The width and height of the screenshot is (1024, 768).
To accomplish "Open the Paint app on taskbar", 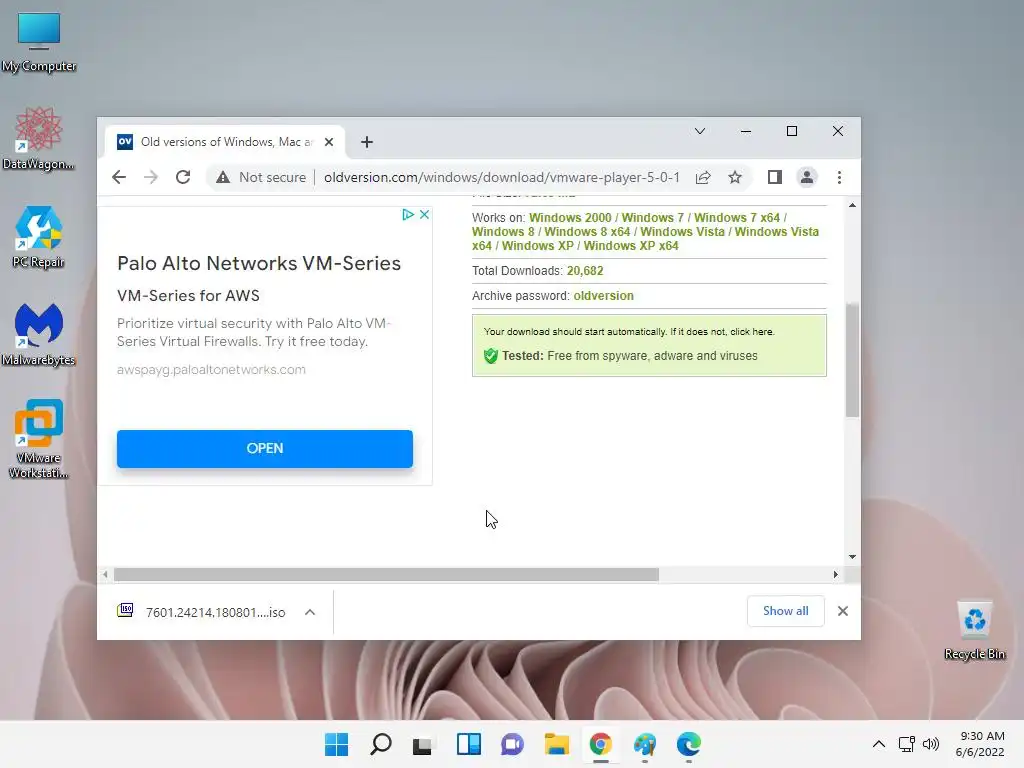I will (x=645, y=744).
